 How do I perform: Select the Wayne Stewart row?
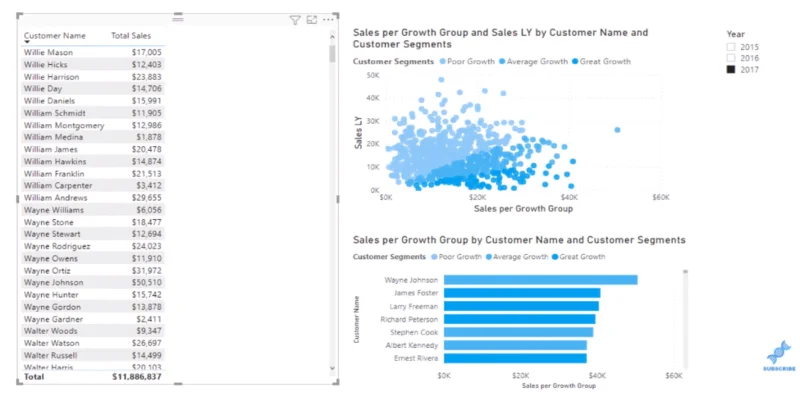coord(93,234)
